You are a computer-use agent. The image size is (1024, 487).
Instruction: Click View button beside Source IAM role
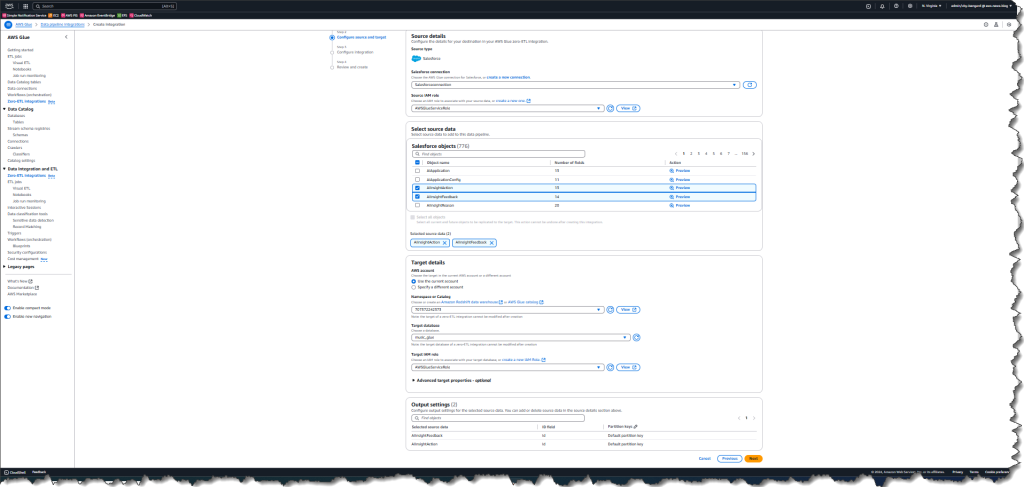(x=628, y=108)
